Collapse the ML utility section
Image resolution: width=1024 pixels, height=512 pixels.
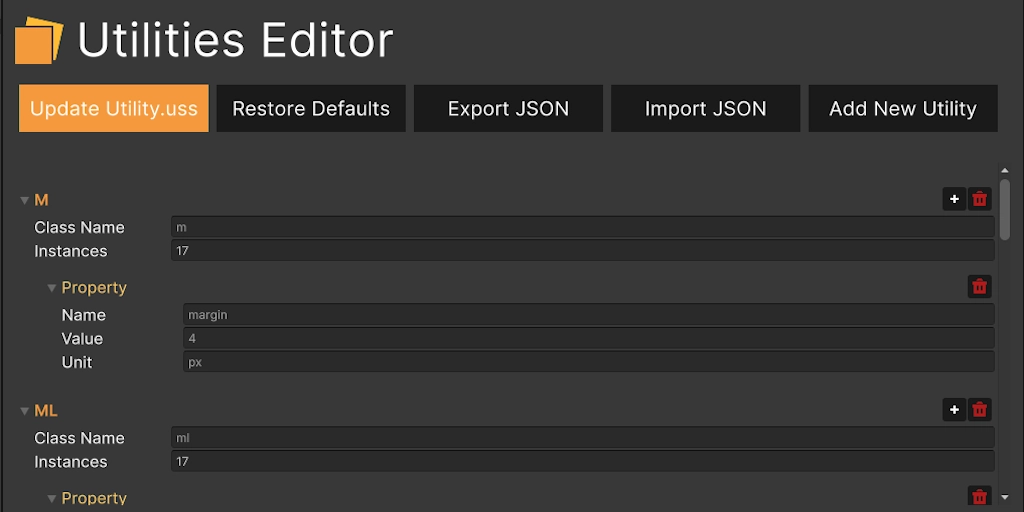pyautogui.click(x=24, y=411)
